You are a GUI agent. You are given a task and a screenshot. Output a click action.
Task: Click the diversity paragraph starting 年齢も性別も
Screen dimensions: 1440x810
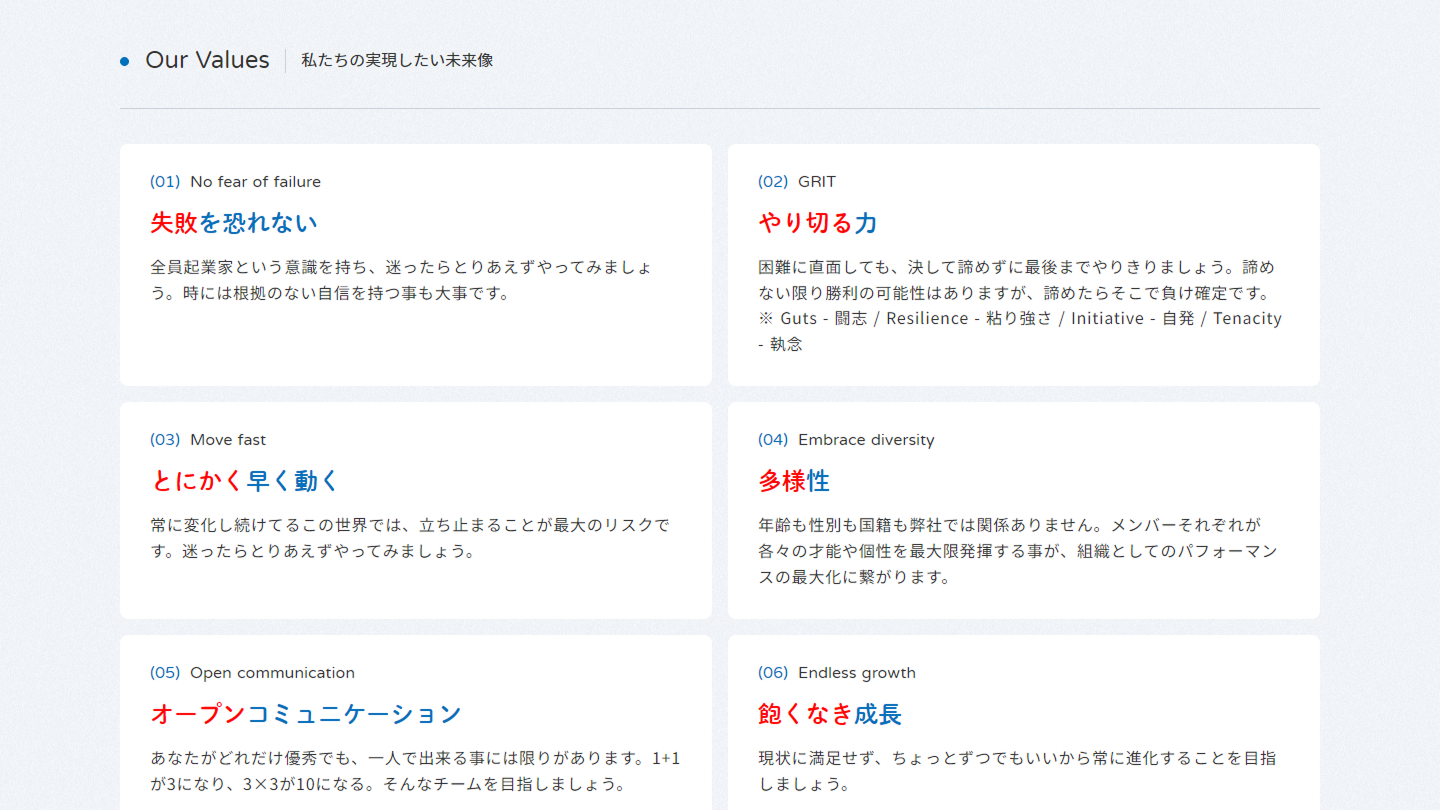(1017, 551)
